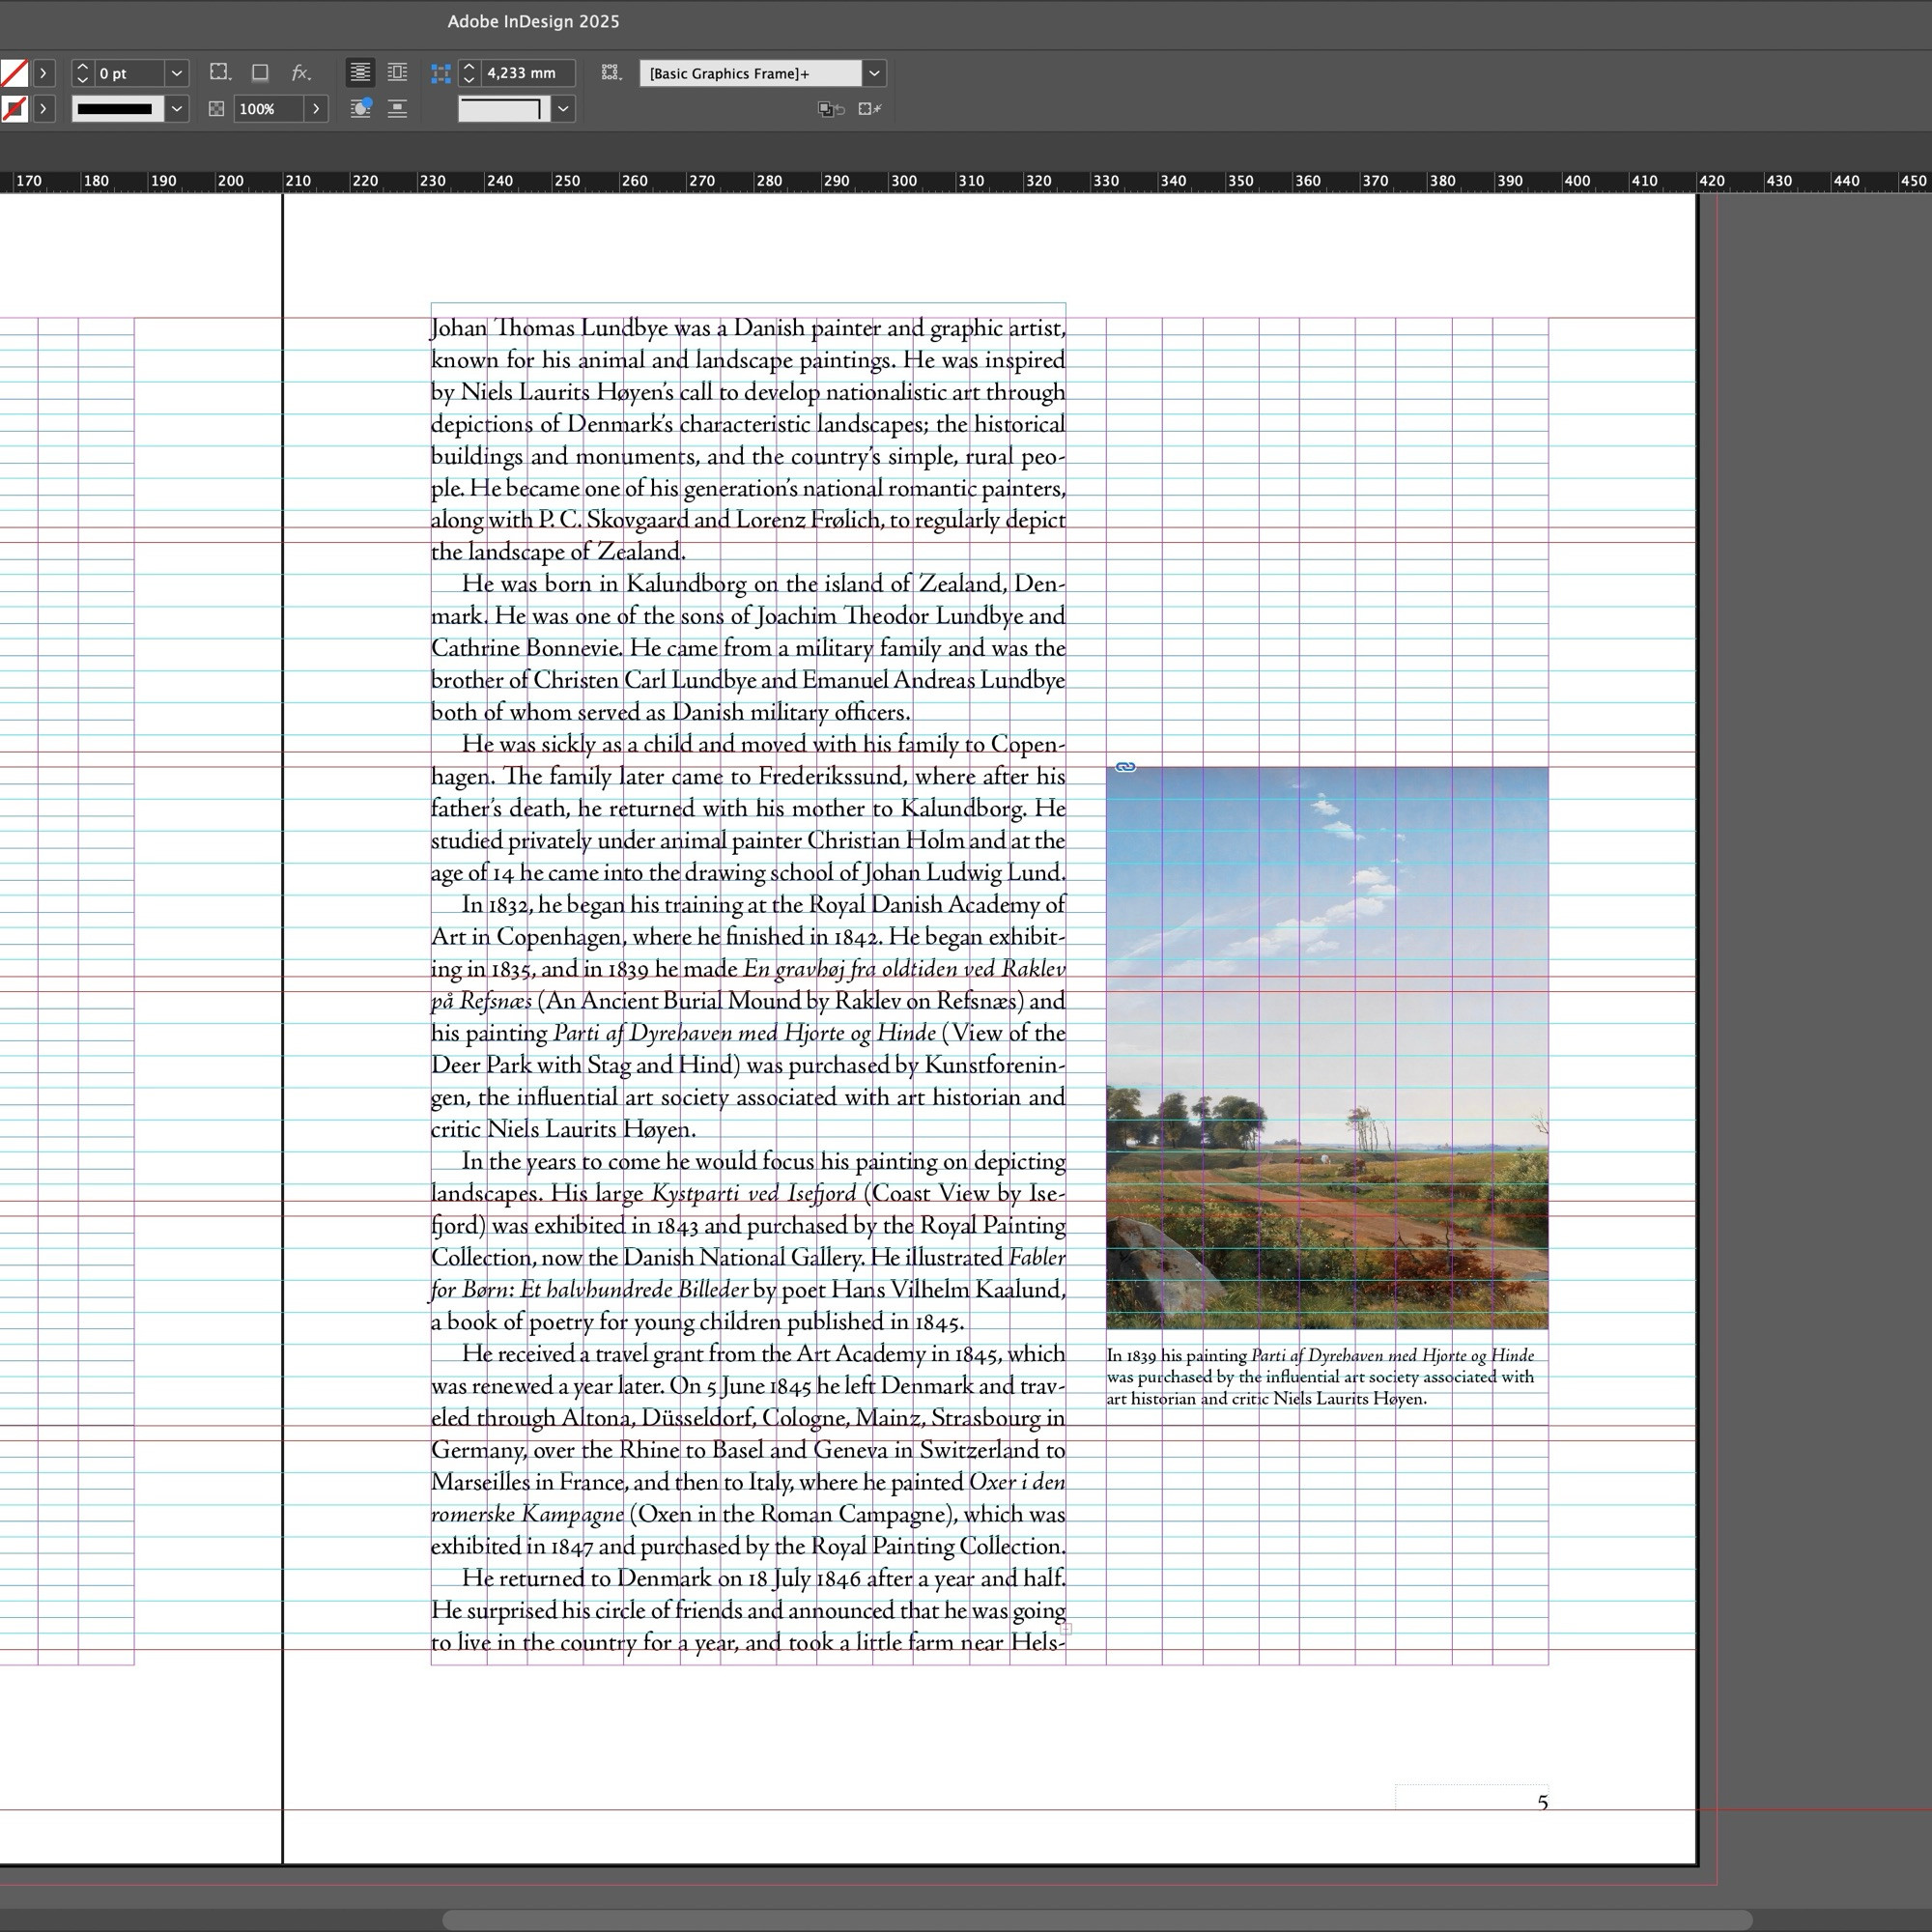Image resolution: width=1932 pixels, height=1932 pixels.
Task: Click the paragraph starting He received a travel grant
Action: 748,1450
